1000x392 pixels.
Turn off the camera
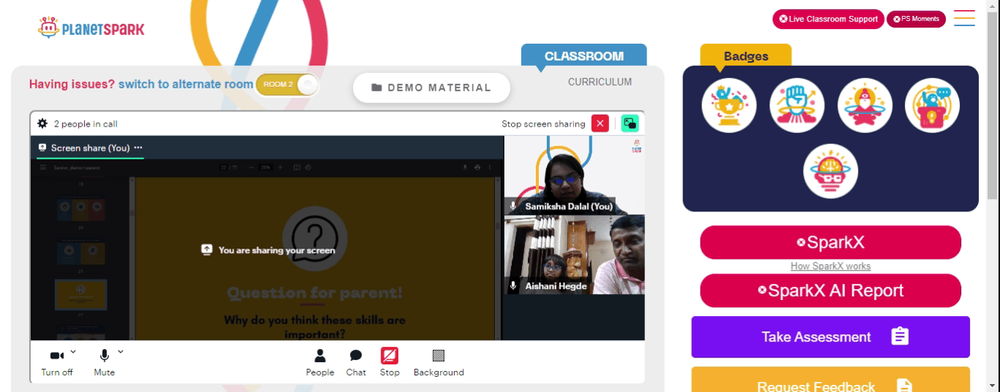click(x=57, y=362)
